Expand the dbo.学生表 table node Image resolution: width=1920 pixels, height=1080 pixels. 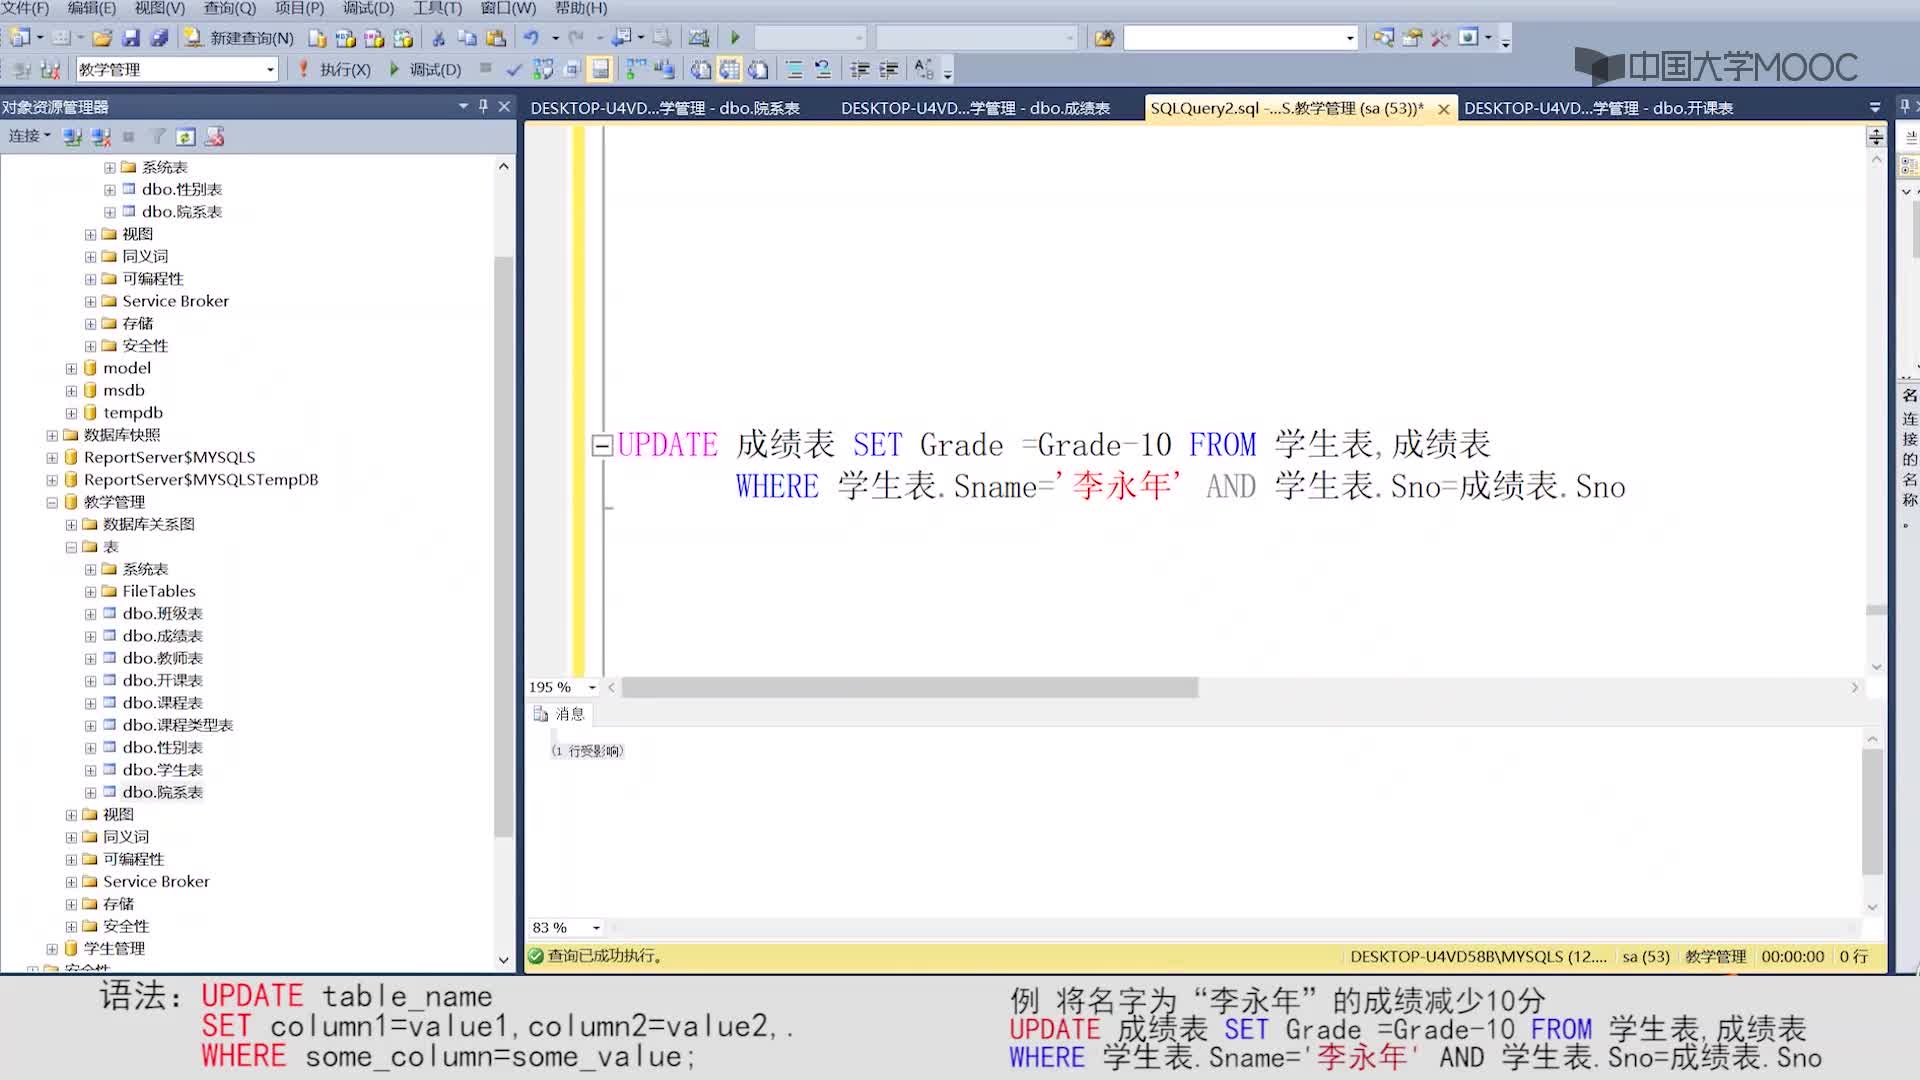click(x=91, y=770)
